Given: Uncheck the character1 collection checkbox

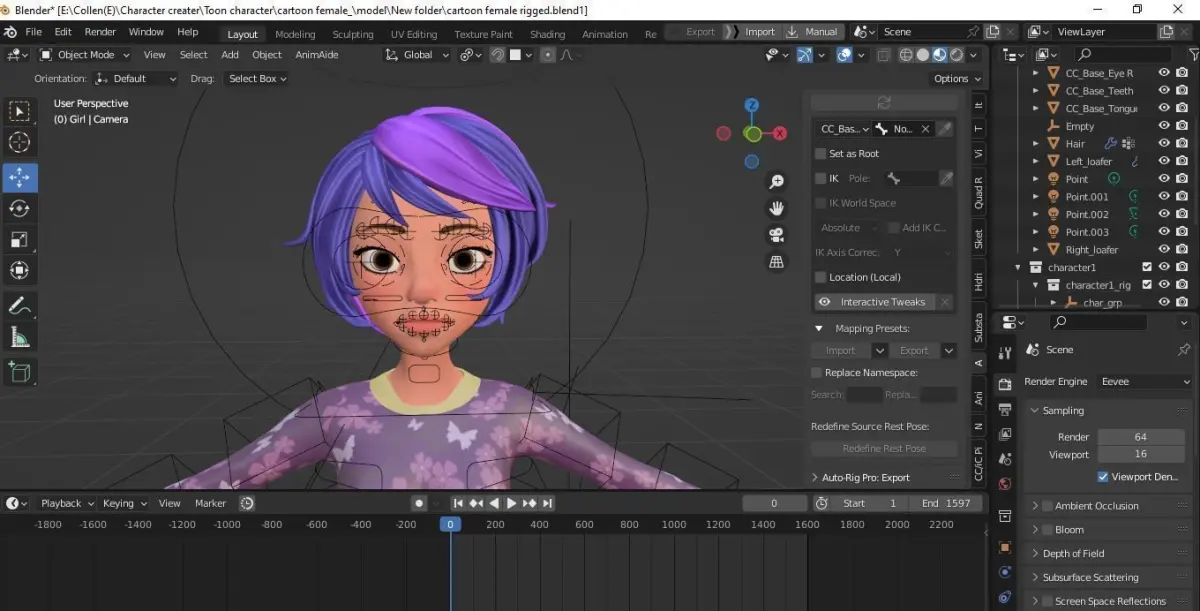Looking at the screenshot, I should (1147, 267).
